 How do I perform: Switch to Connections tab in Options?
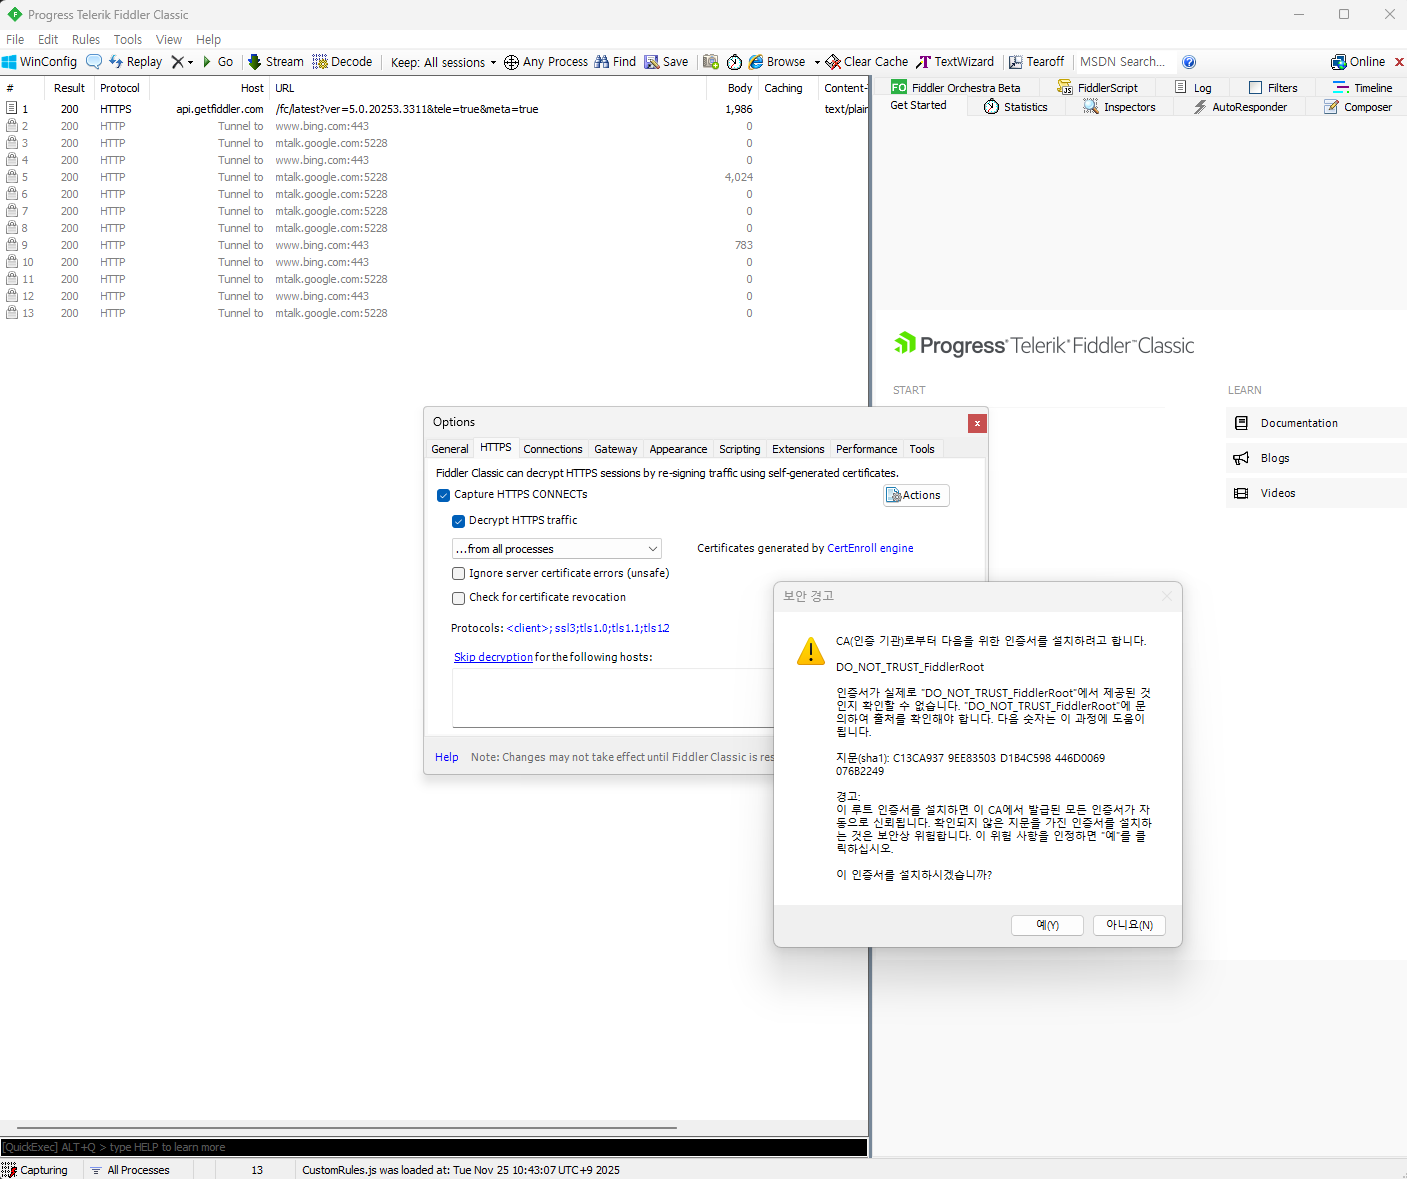[x=552, y=449]
